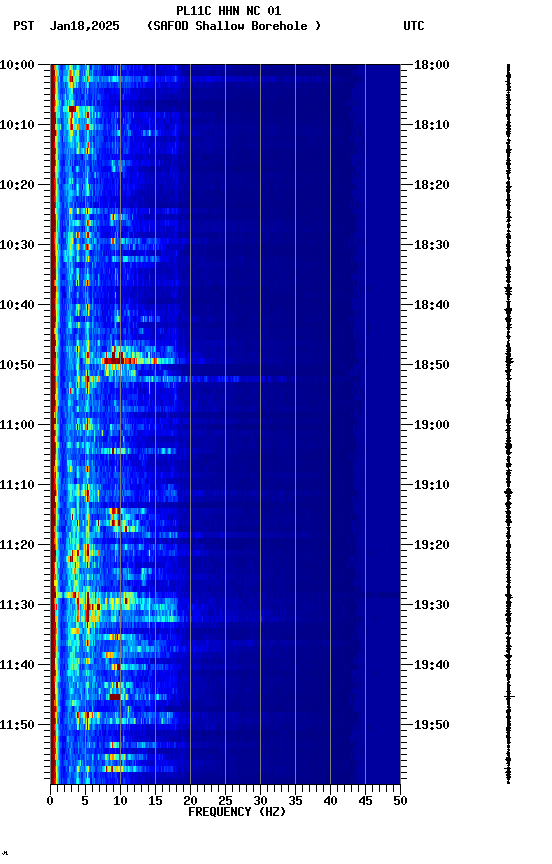
Task: Click the 11:20 PST time label
Action: 17,546
